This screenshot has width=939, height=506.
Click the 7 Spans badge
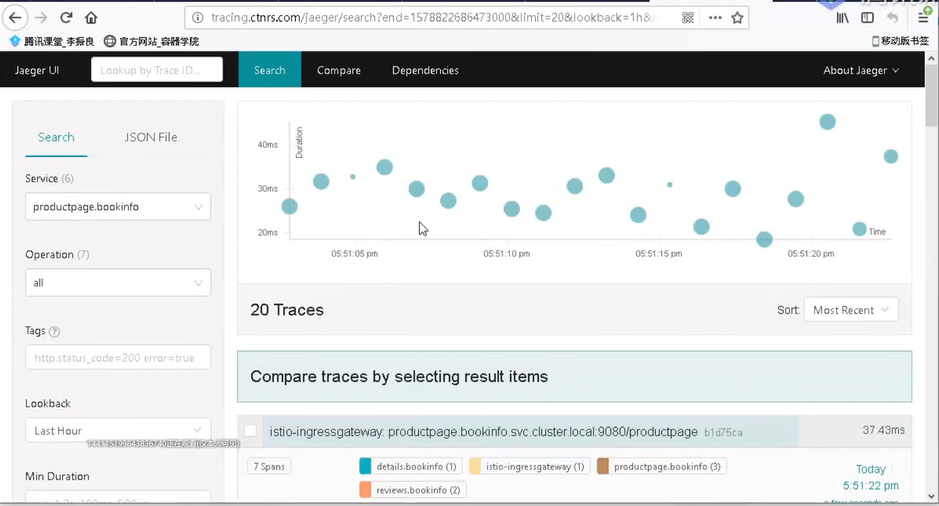pyautogui.click(x=269, y=466)
